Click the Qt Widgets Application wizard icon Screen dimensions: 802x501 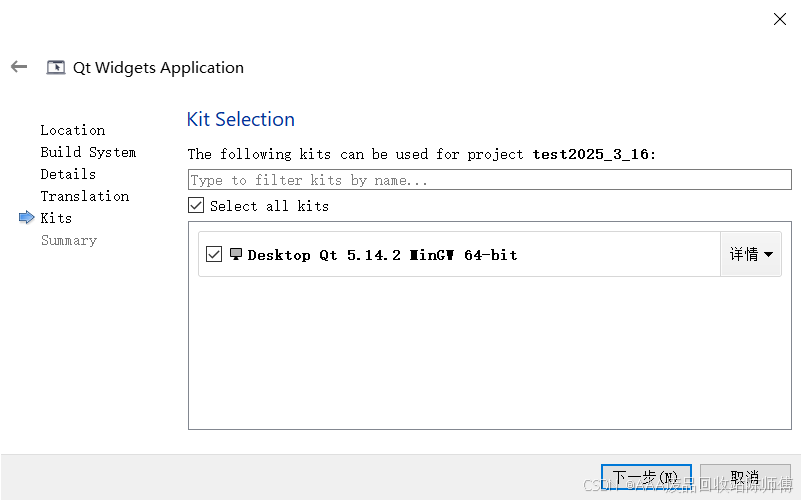56,67
